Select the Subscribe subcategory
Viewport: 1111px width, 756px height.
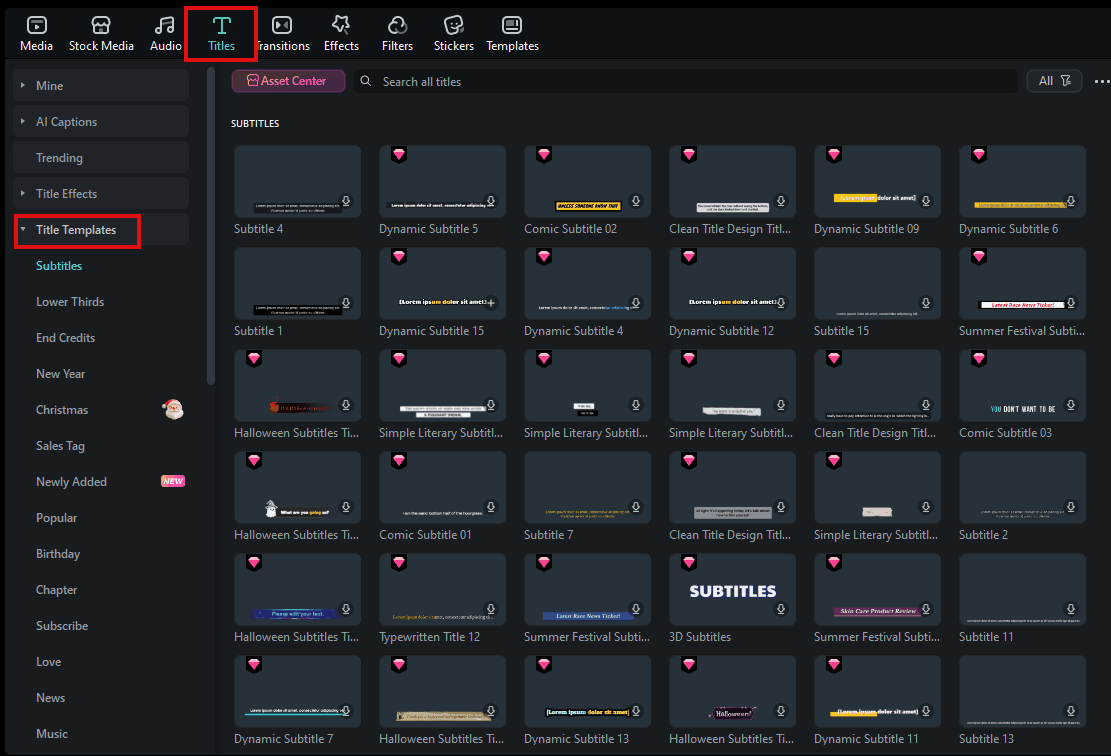pos(62,626)
